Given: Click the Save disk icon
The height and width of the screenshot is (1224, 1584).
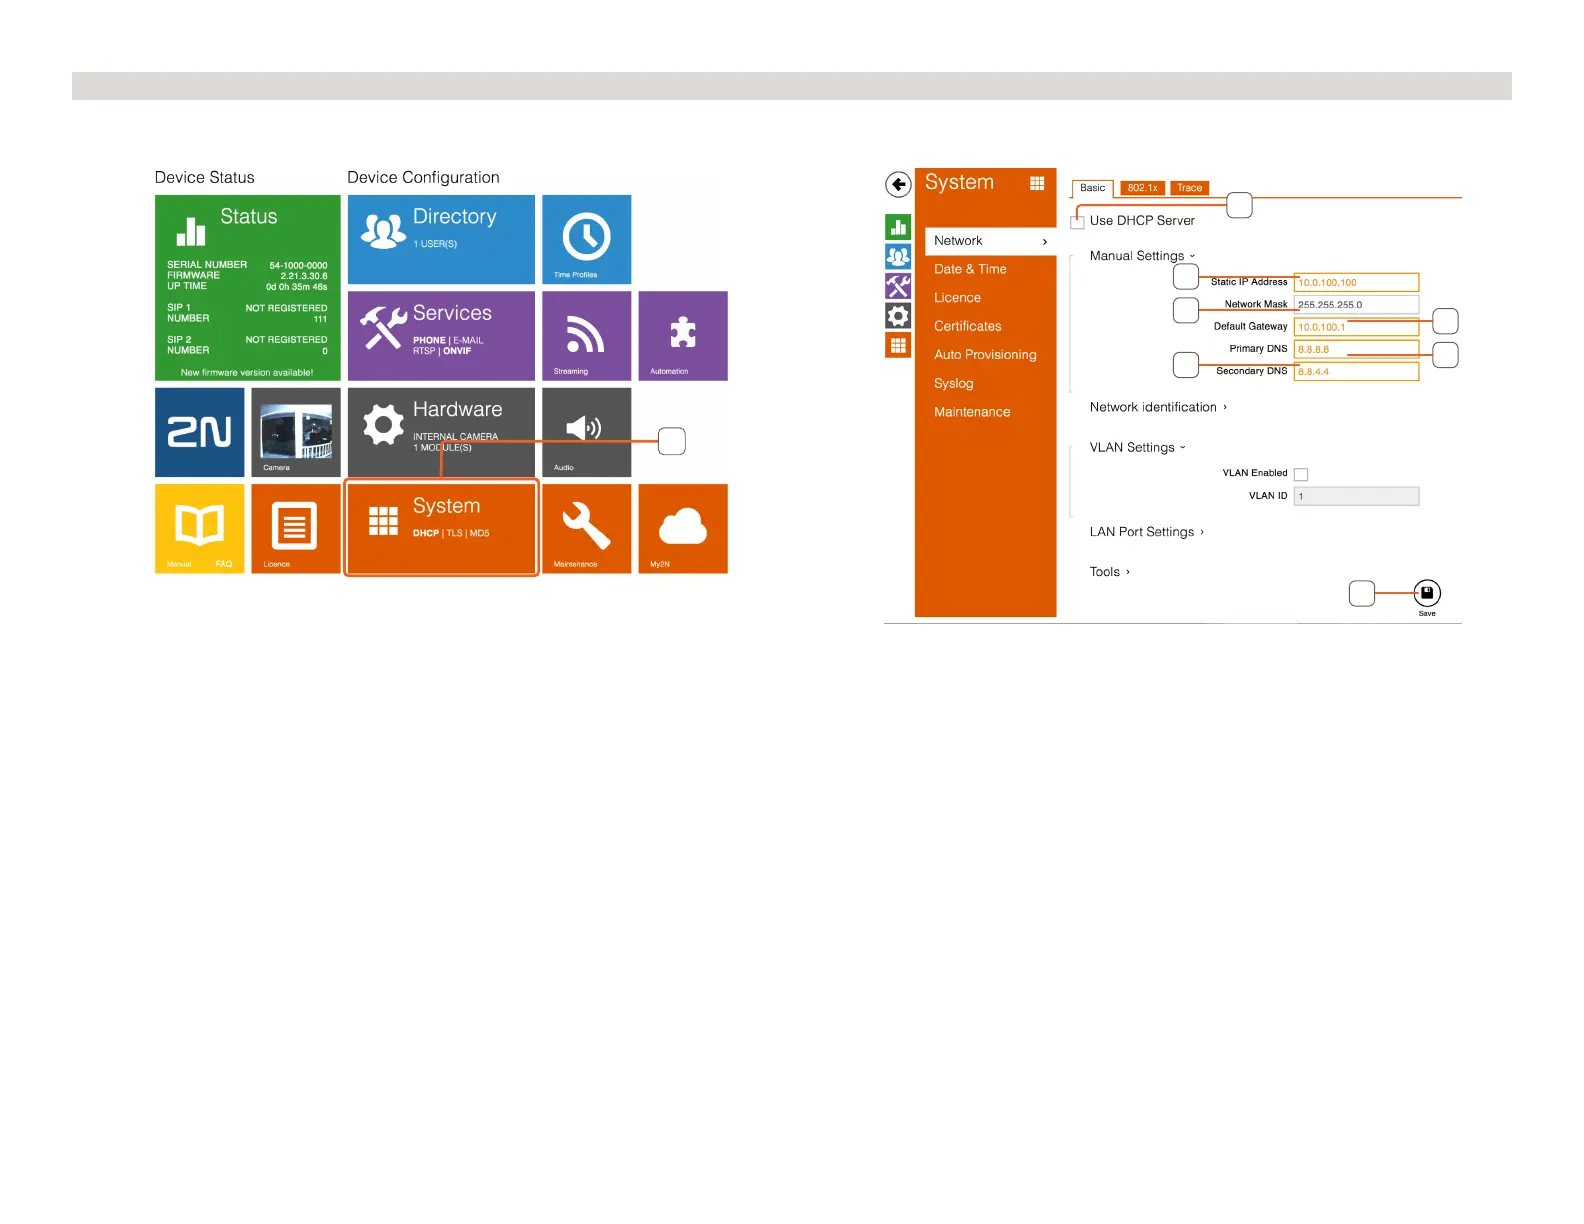Looking at the screenshot, I should pyautogui.click(x=1427, y=593).
